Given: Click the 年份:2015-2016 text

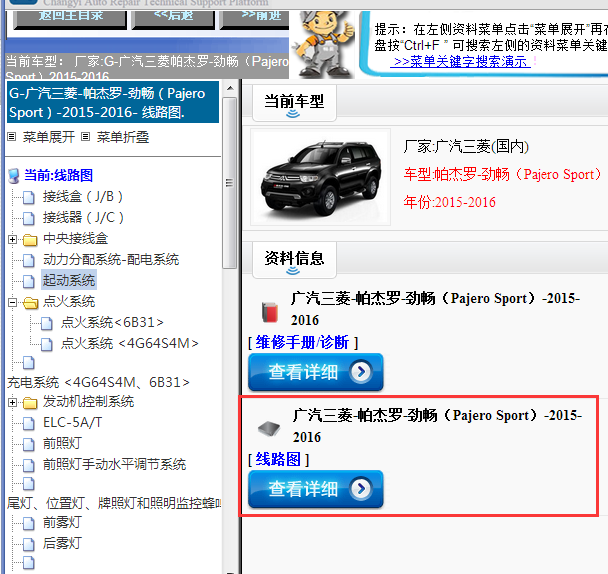Looking at the screenshot, I should click(x=449, y=202).
